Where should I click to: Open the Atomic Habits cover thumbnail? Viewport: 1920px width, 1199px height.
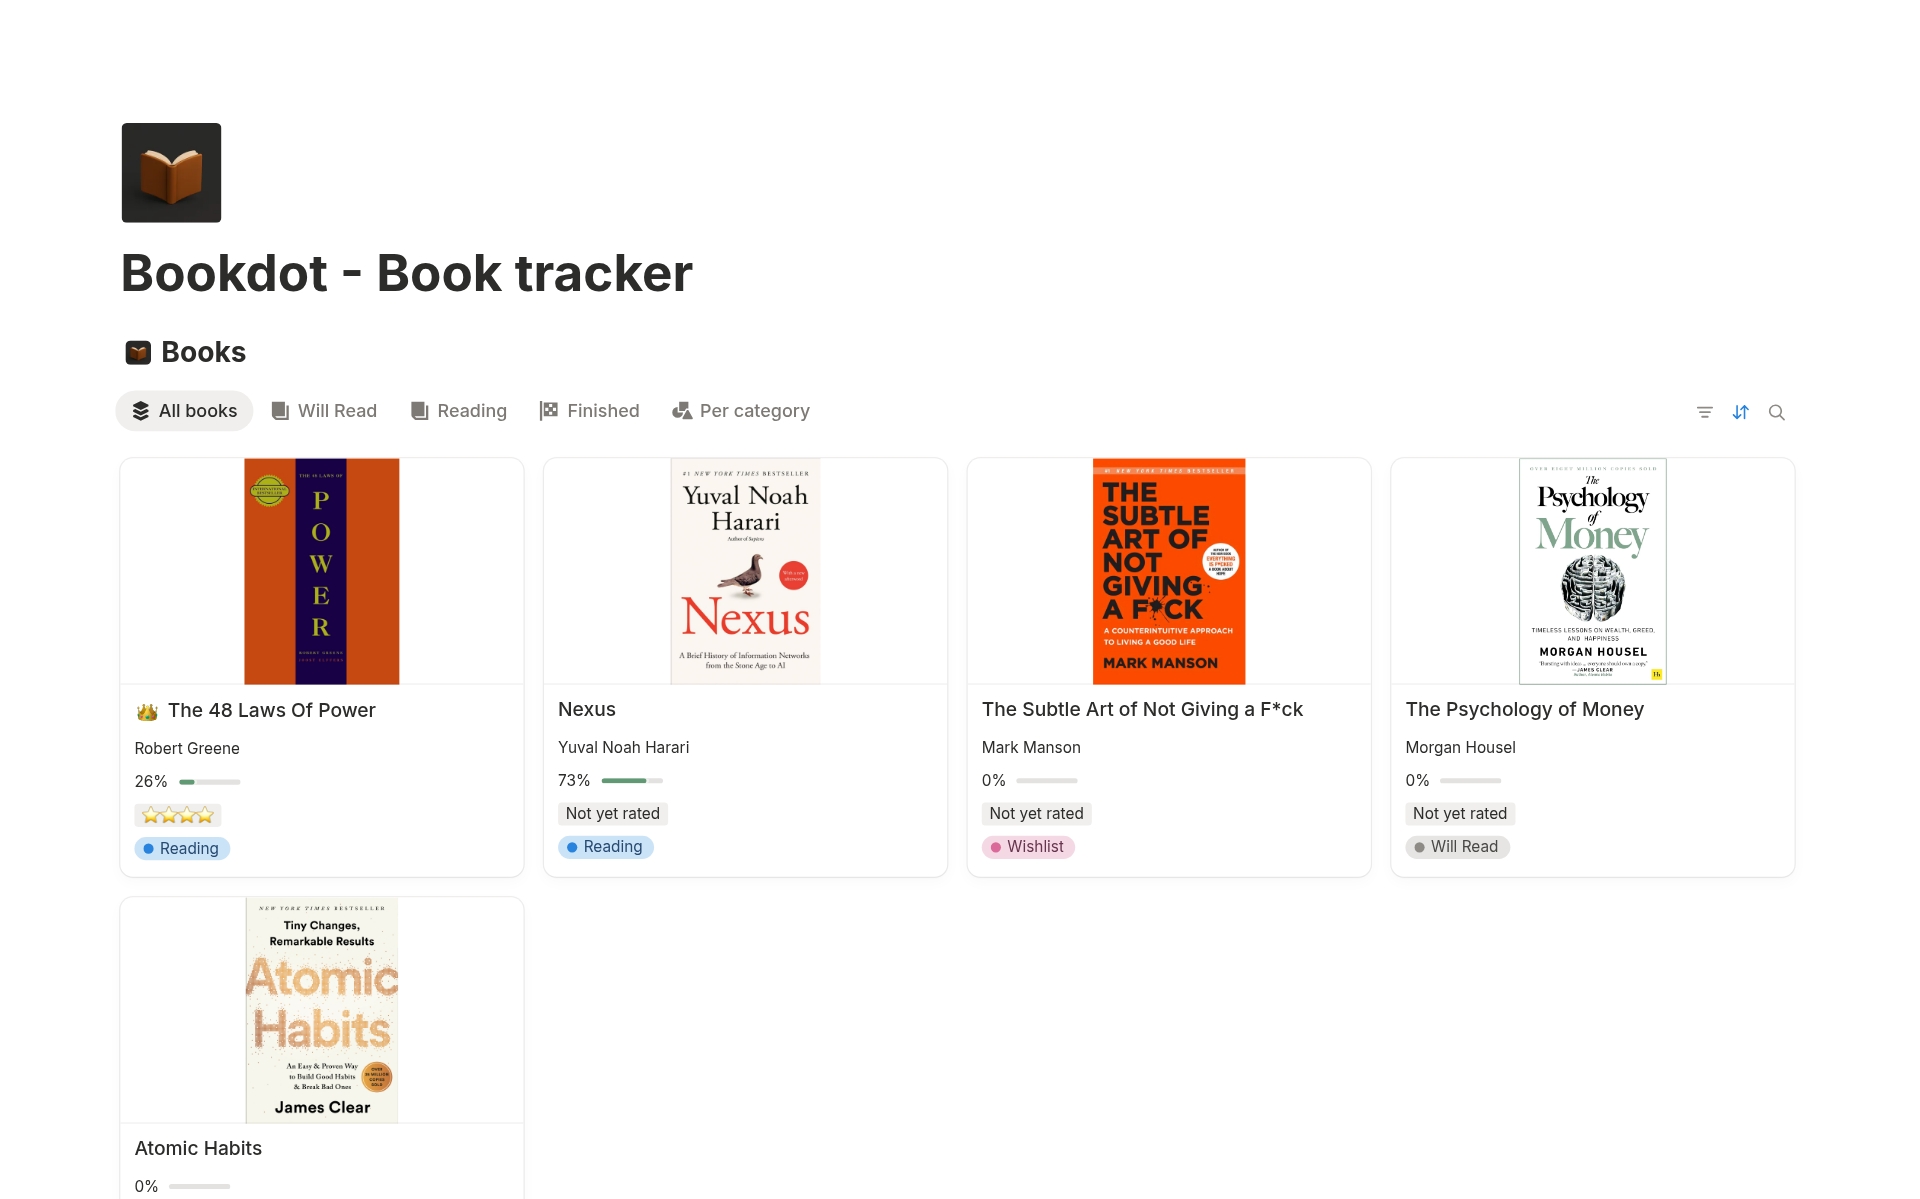[x=321, y=1009]
